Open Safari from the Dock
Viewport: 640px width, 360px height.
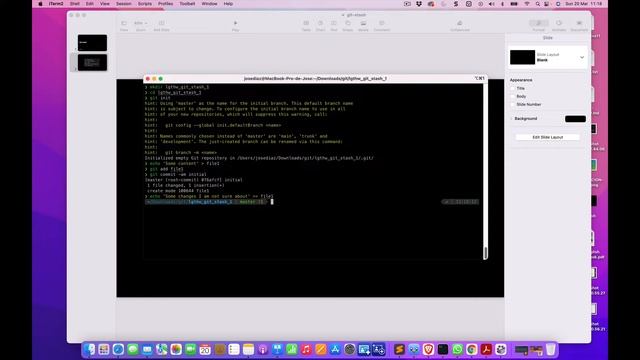[x=118, y=349]
